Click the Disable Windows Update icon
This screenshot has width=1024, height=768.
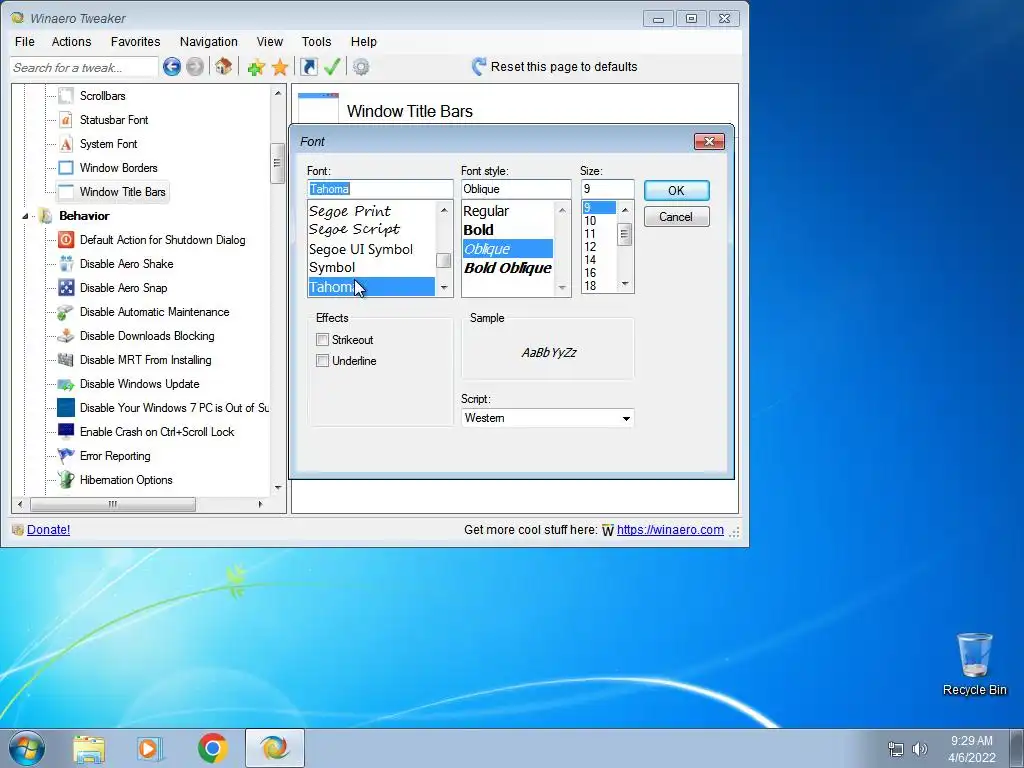click(x=66, y=384)
